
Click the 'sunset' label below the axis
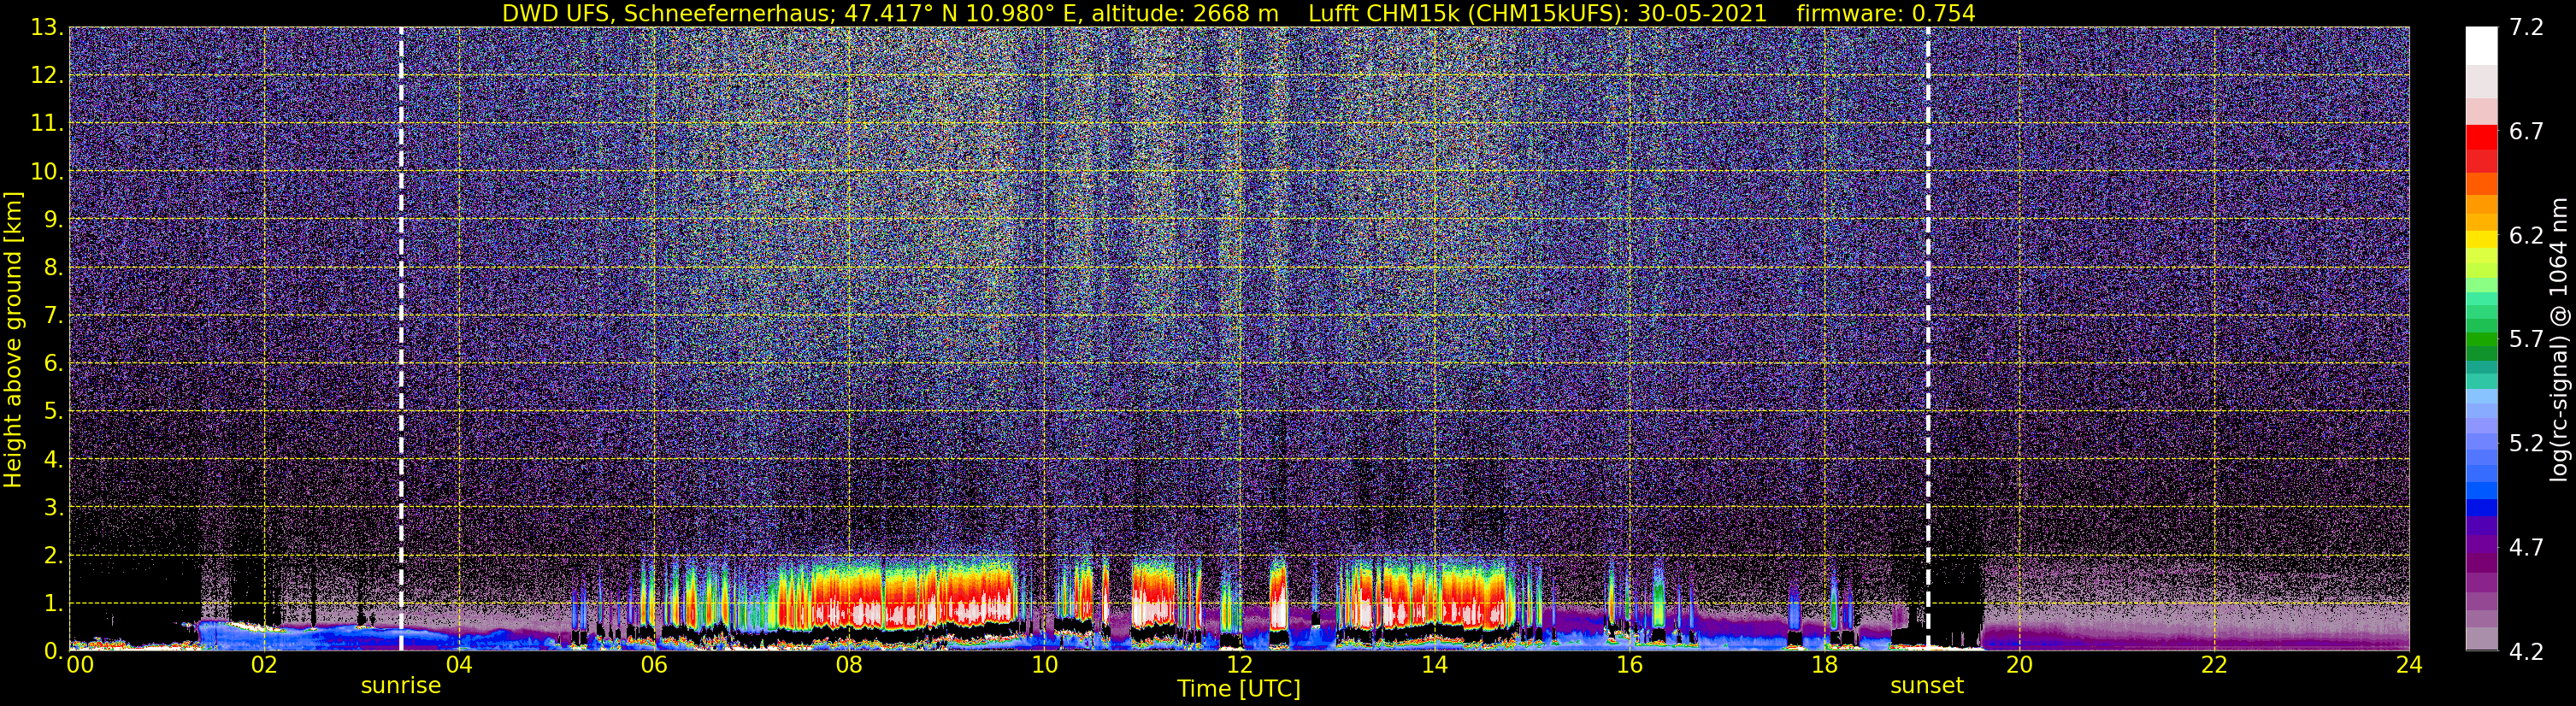coord(1927,686)
